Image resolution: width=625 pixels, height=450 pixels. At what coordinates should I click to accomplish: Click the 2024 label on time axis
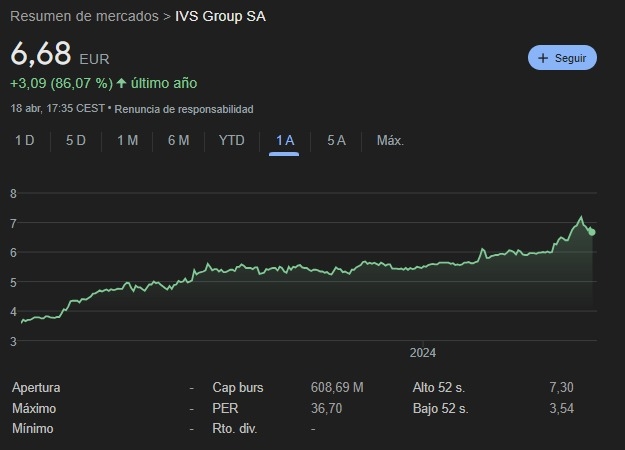[423, 353]
